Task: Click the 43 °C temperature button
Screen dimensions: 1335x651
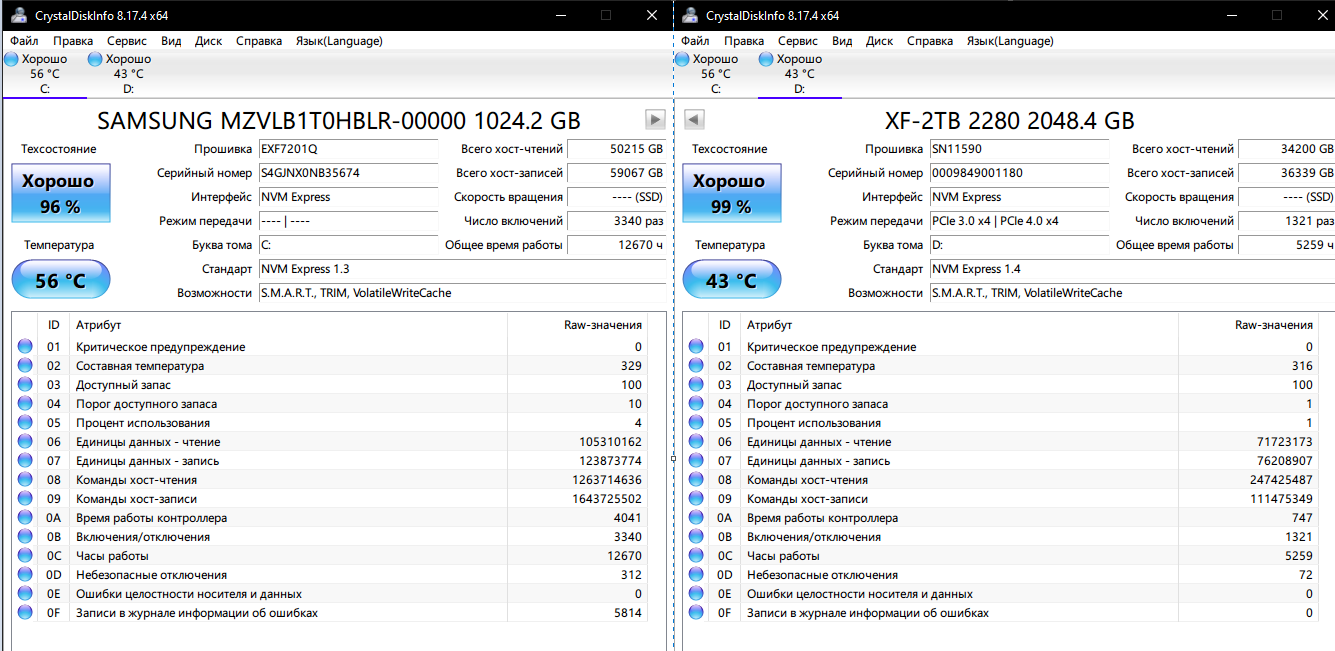Action: pyautogui.click(x=731, y=279)
